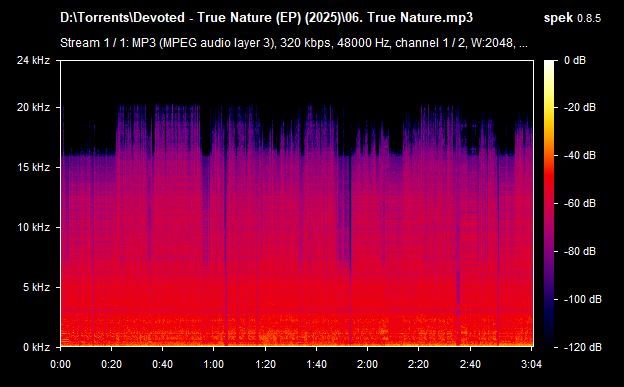Image resolution: width=624 pixels, height=387 pixels.
Task: Click inside the spectrogram plot area
Action: point(297,203)
